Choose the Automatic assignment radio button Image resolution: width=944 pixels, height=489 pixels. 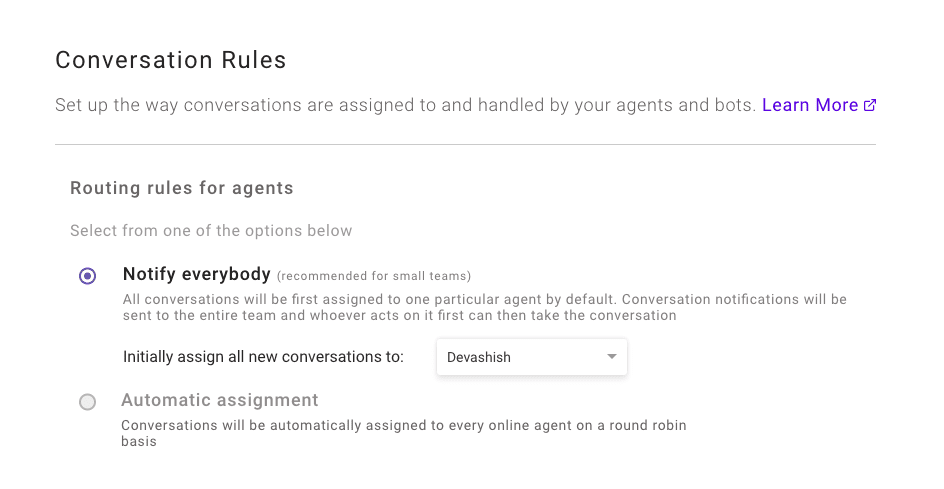click(88, 402)
